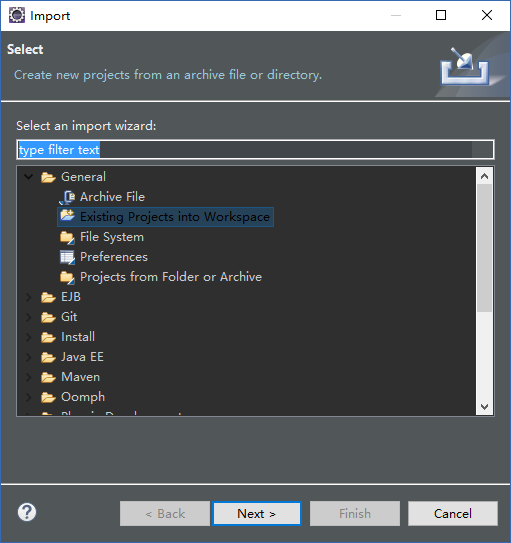Screen dimensions: 511x543
Task: Open the help question mark icon
Action: (27, 512)
